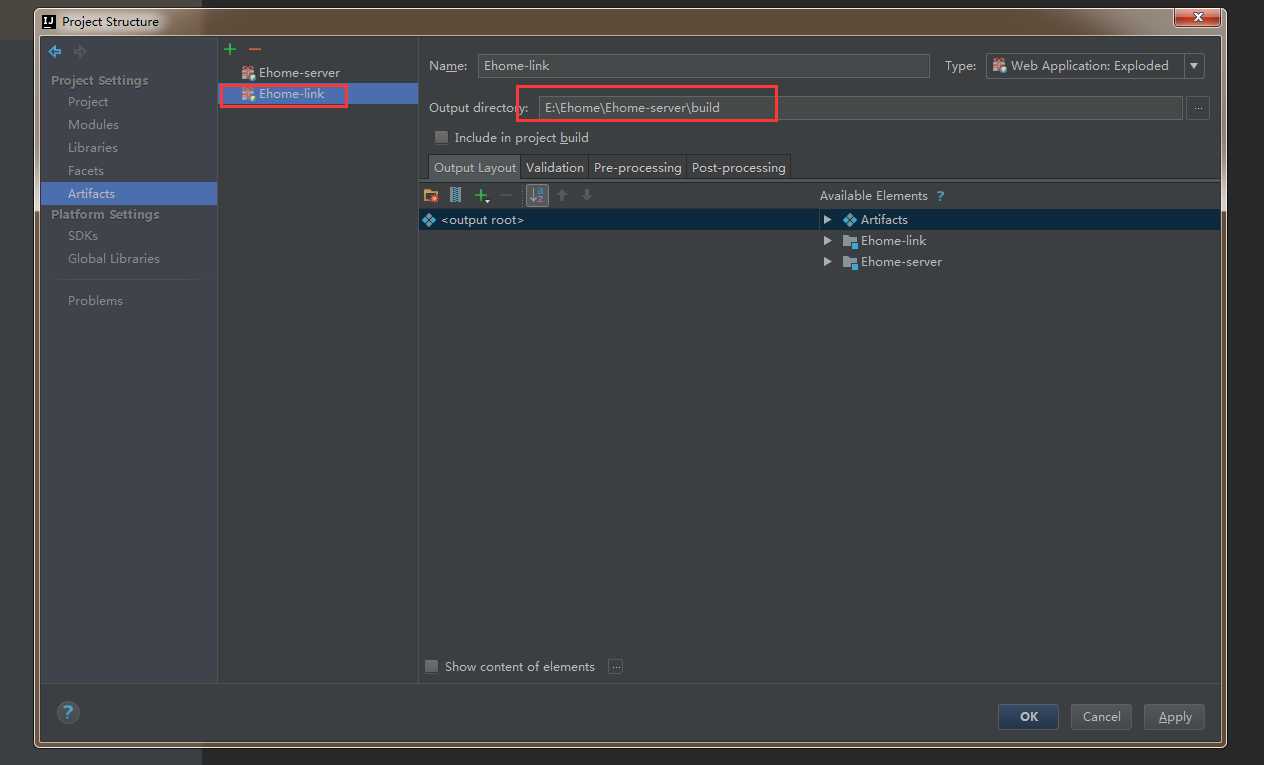Click the Artifacts node diamond icon

[x=850, y=219]
